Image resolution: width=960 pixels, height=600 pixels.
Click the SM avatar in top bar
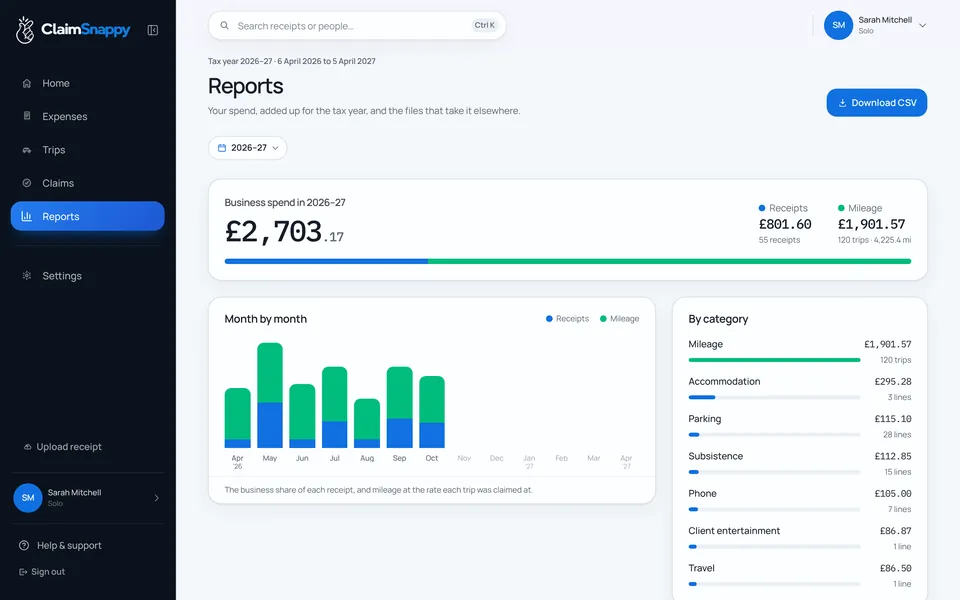pos(838,25)
